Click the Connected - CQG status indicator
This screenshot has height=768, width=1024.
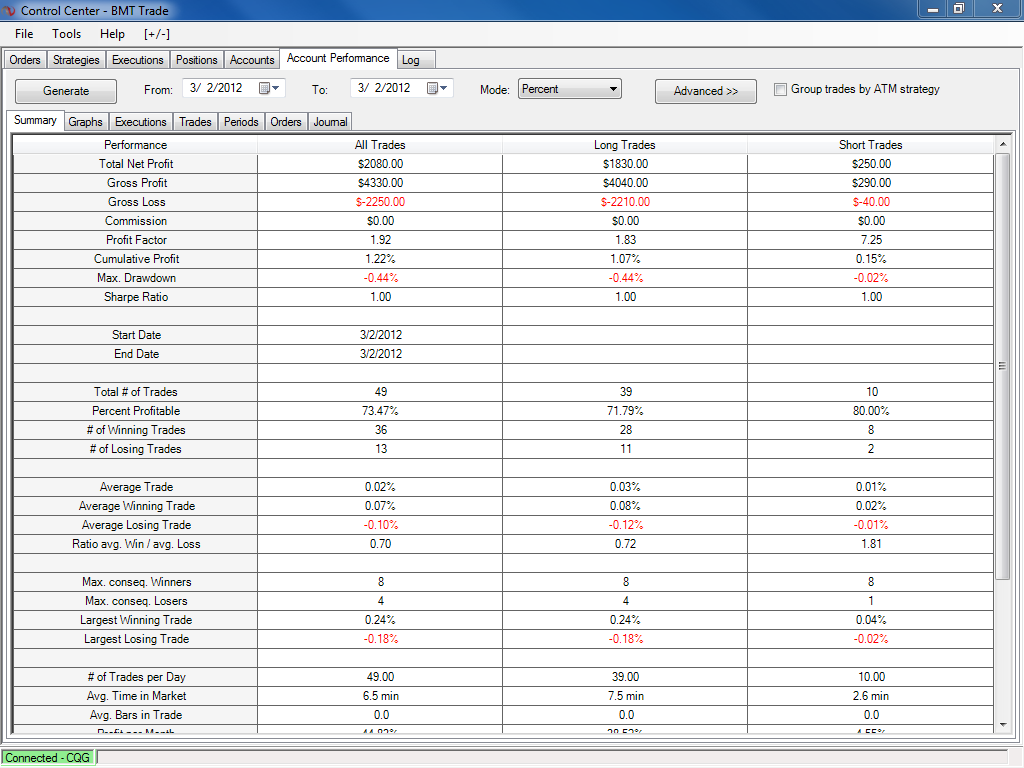[x=48, y=758]
